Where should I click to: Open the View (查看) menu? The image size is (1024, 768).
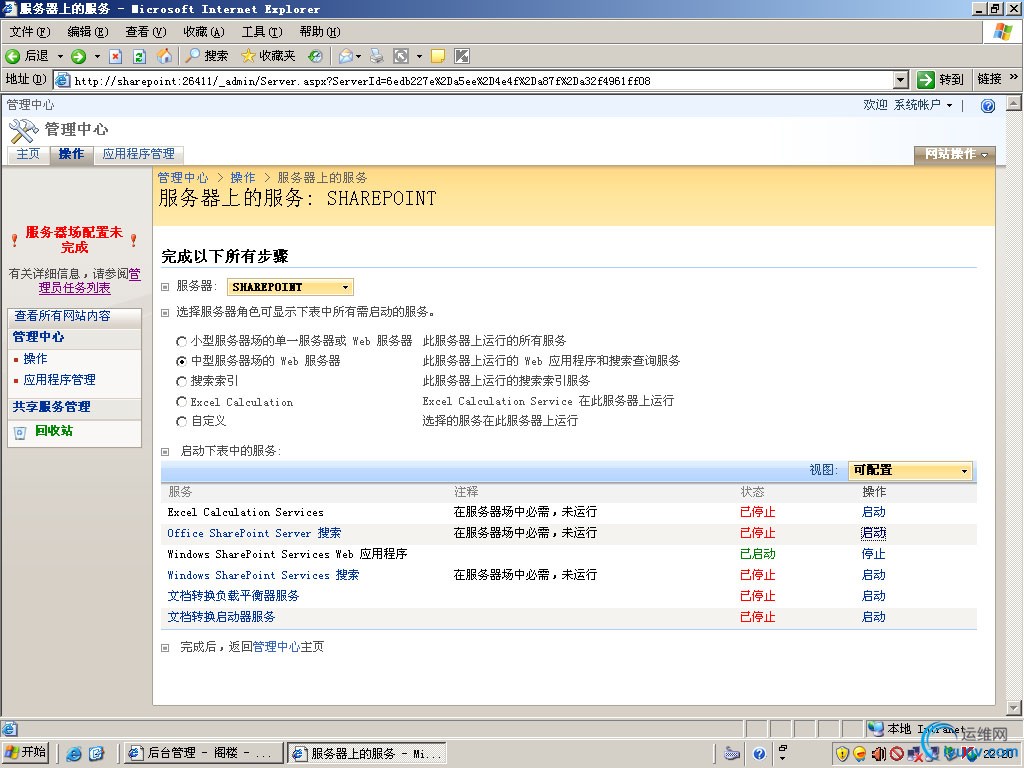tap(146, 31)
